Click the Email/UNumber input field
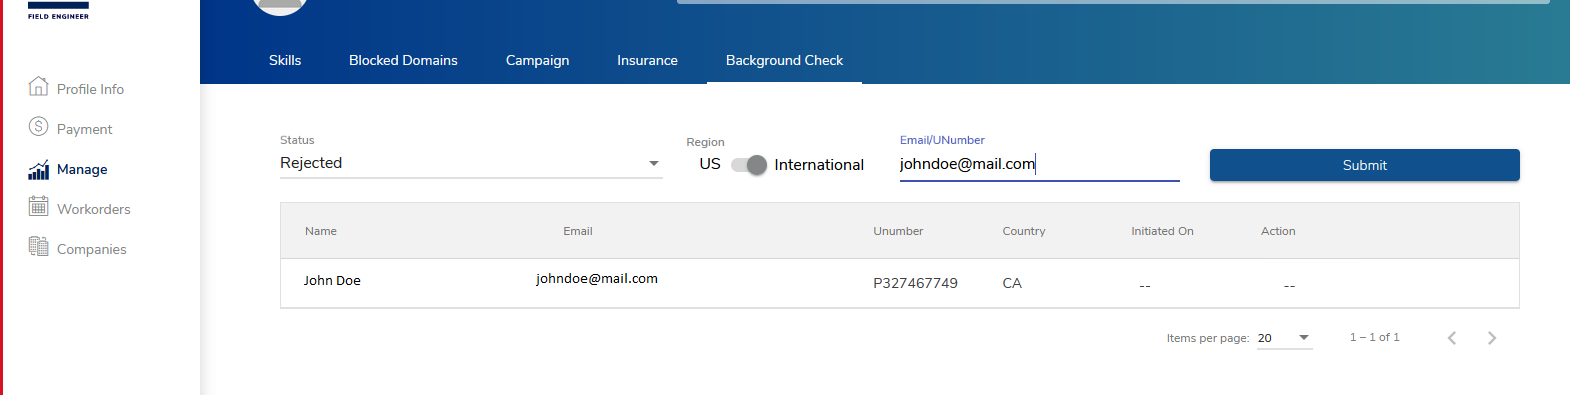 (x=1040, y=164)
